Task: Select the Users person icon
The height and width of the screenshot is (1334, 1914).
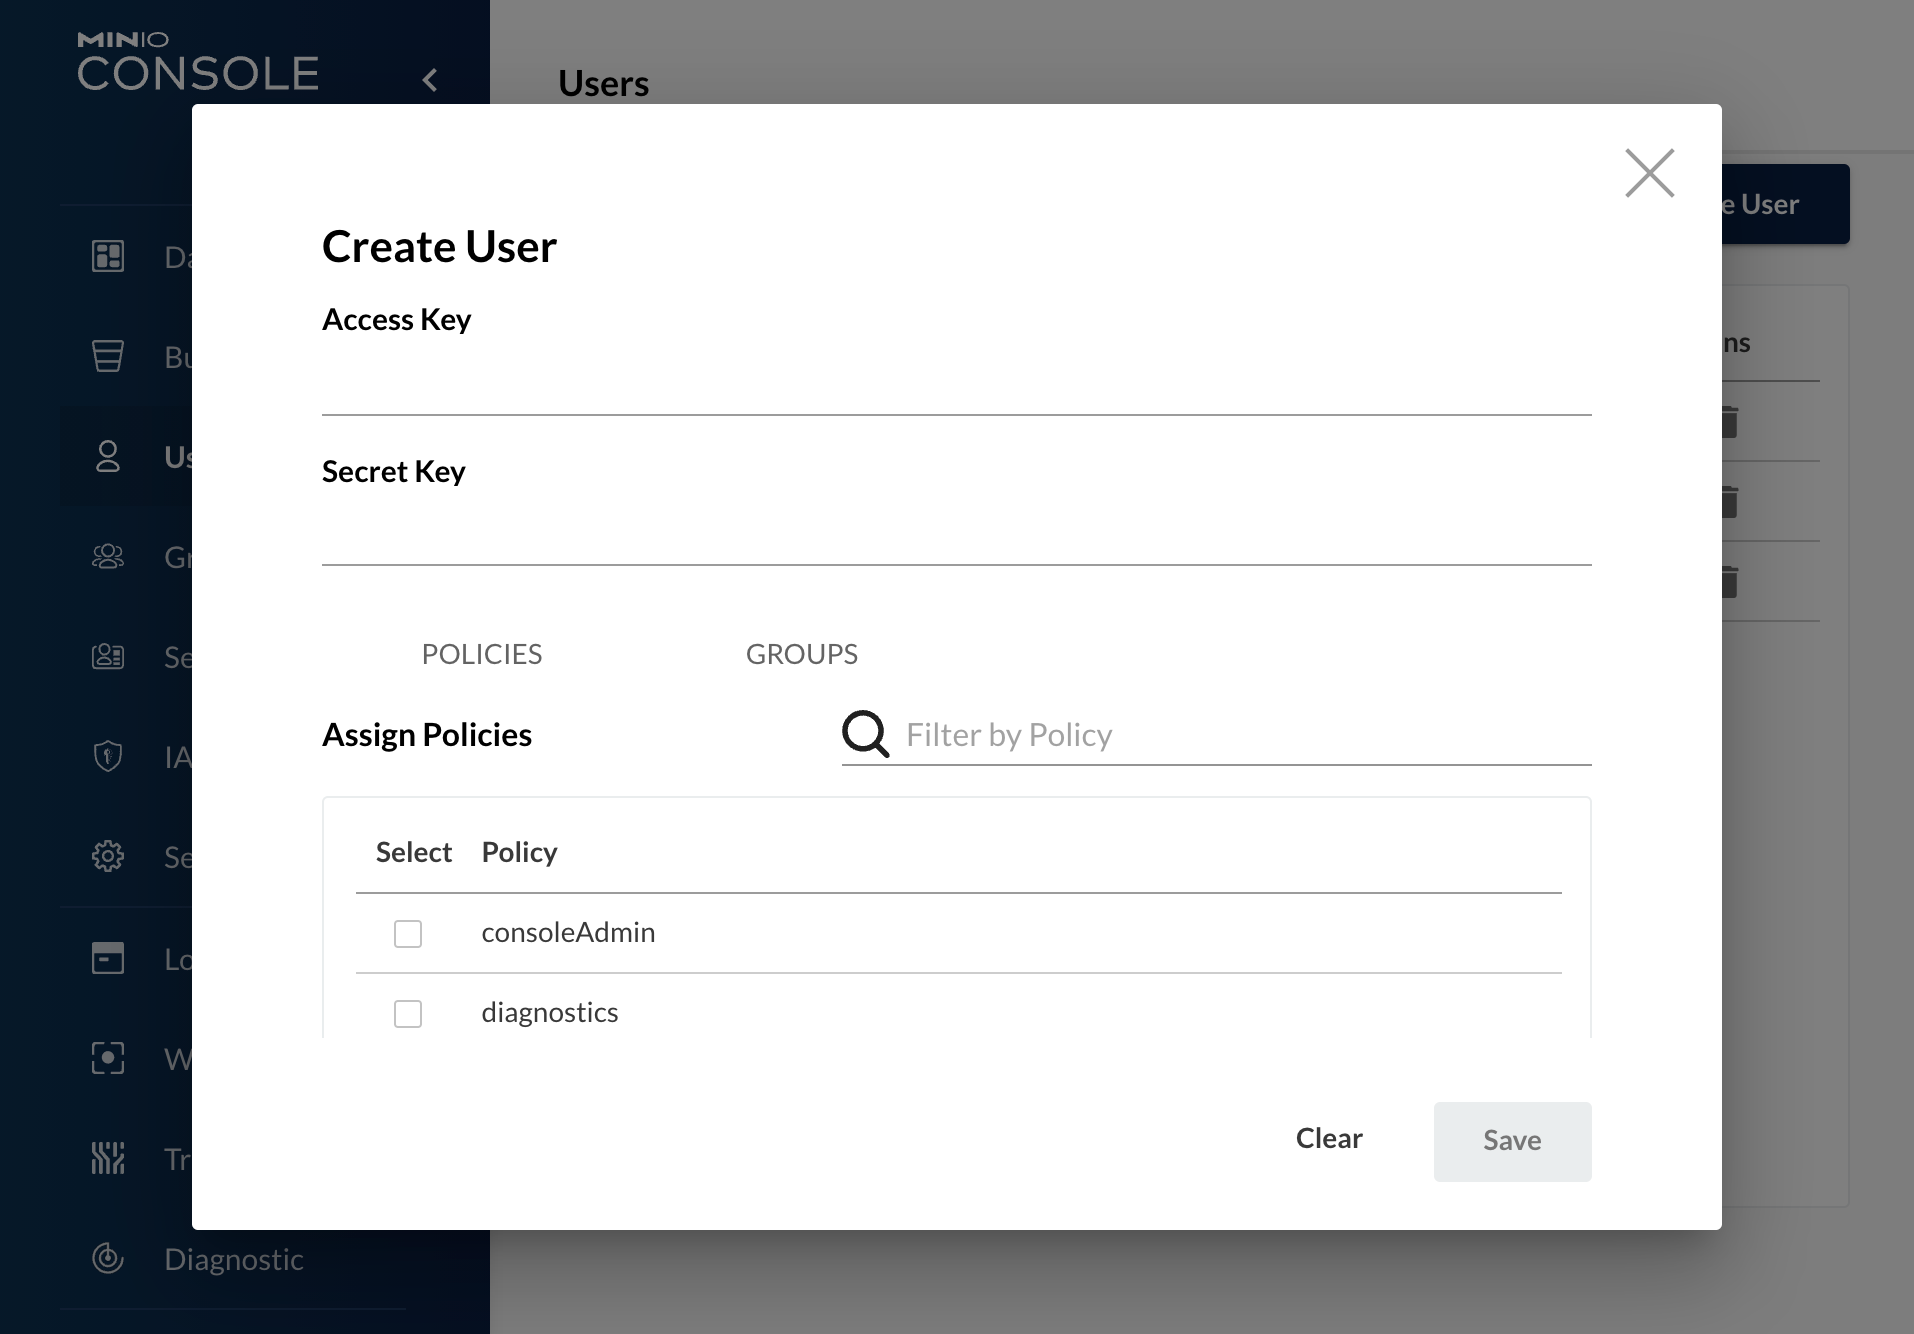Action: coord(108,457)
